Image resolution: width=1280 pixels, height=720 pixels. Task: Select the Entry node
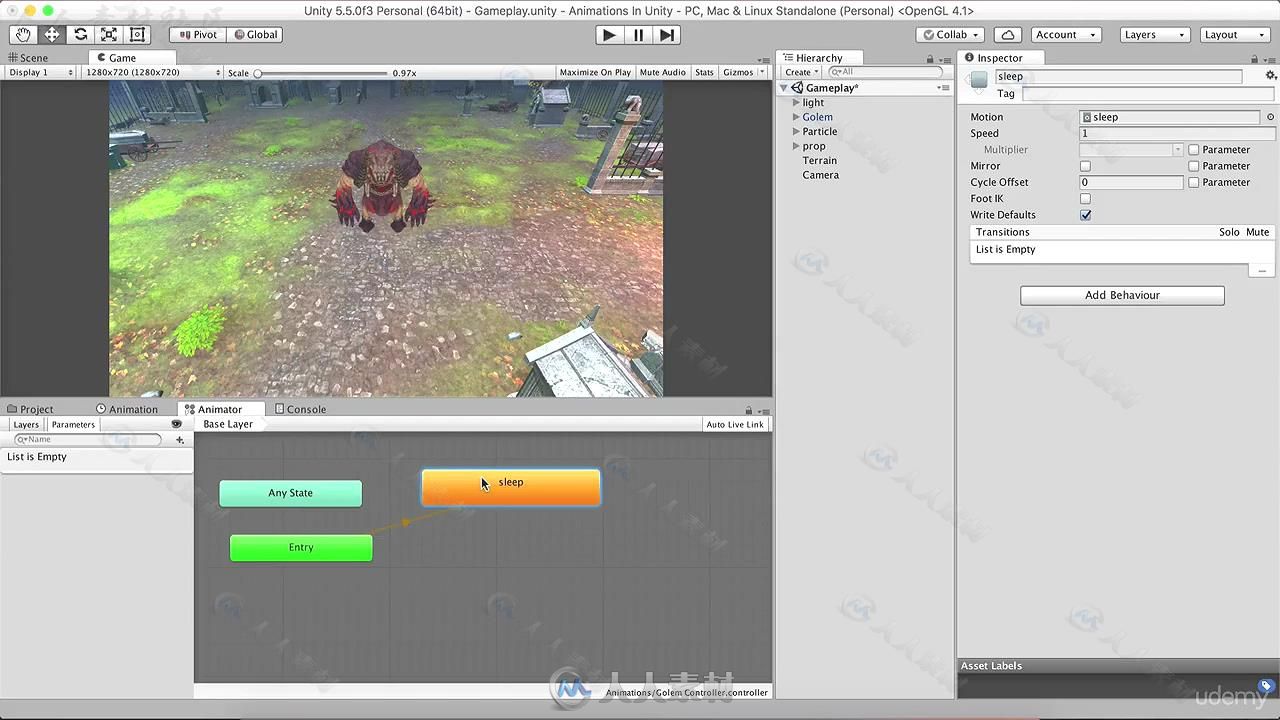(x=301, y=548)
